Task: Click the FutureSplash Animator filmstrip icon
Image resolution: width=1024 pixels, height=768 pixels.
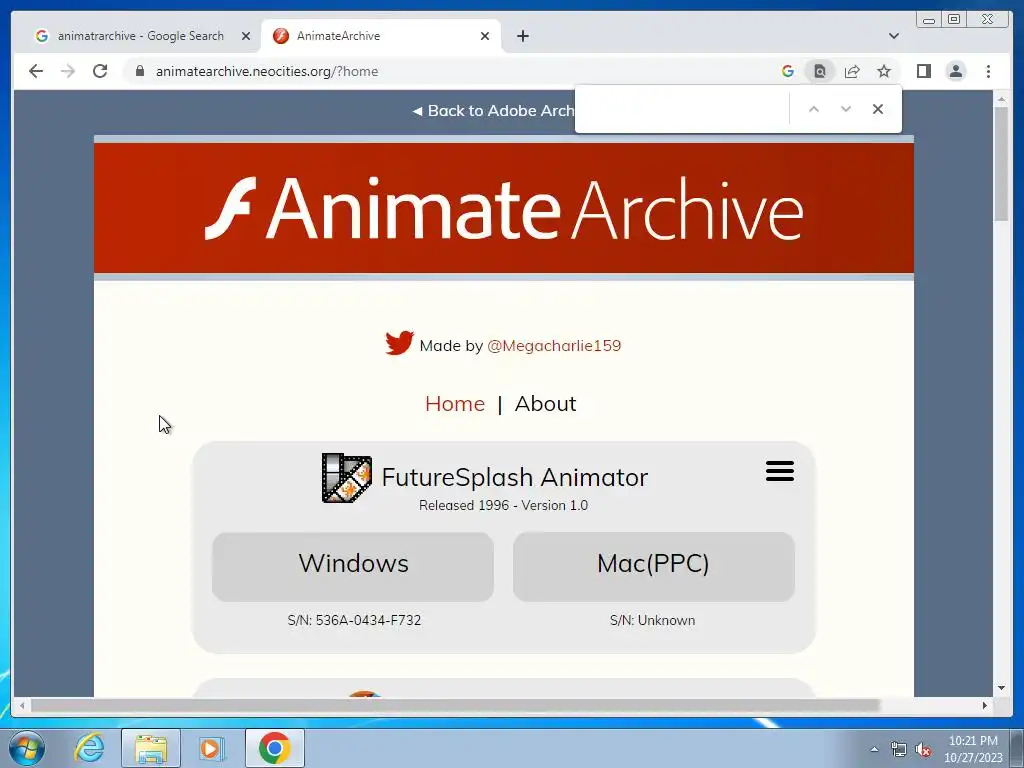Action: [x=347, y=478]
